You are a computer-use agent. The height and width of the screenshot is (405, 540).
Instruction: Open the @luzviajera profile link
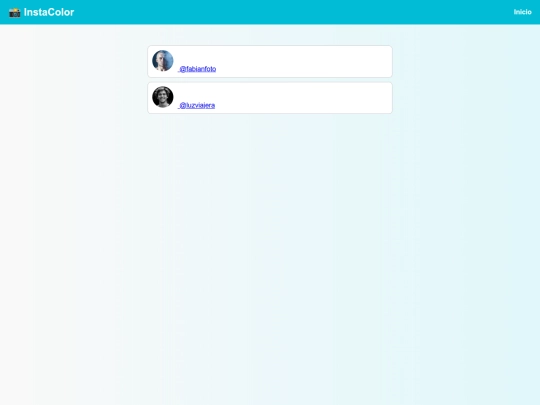[197, 105]
